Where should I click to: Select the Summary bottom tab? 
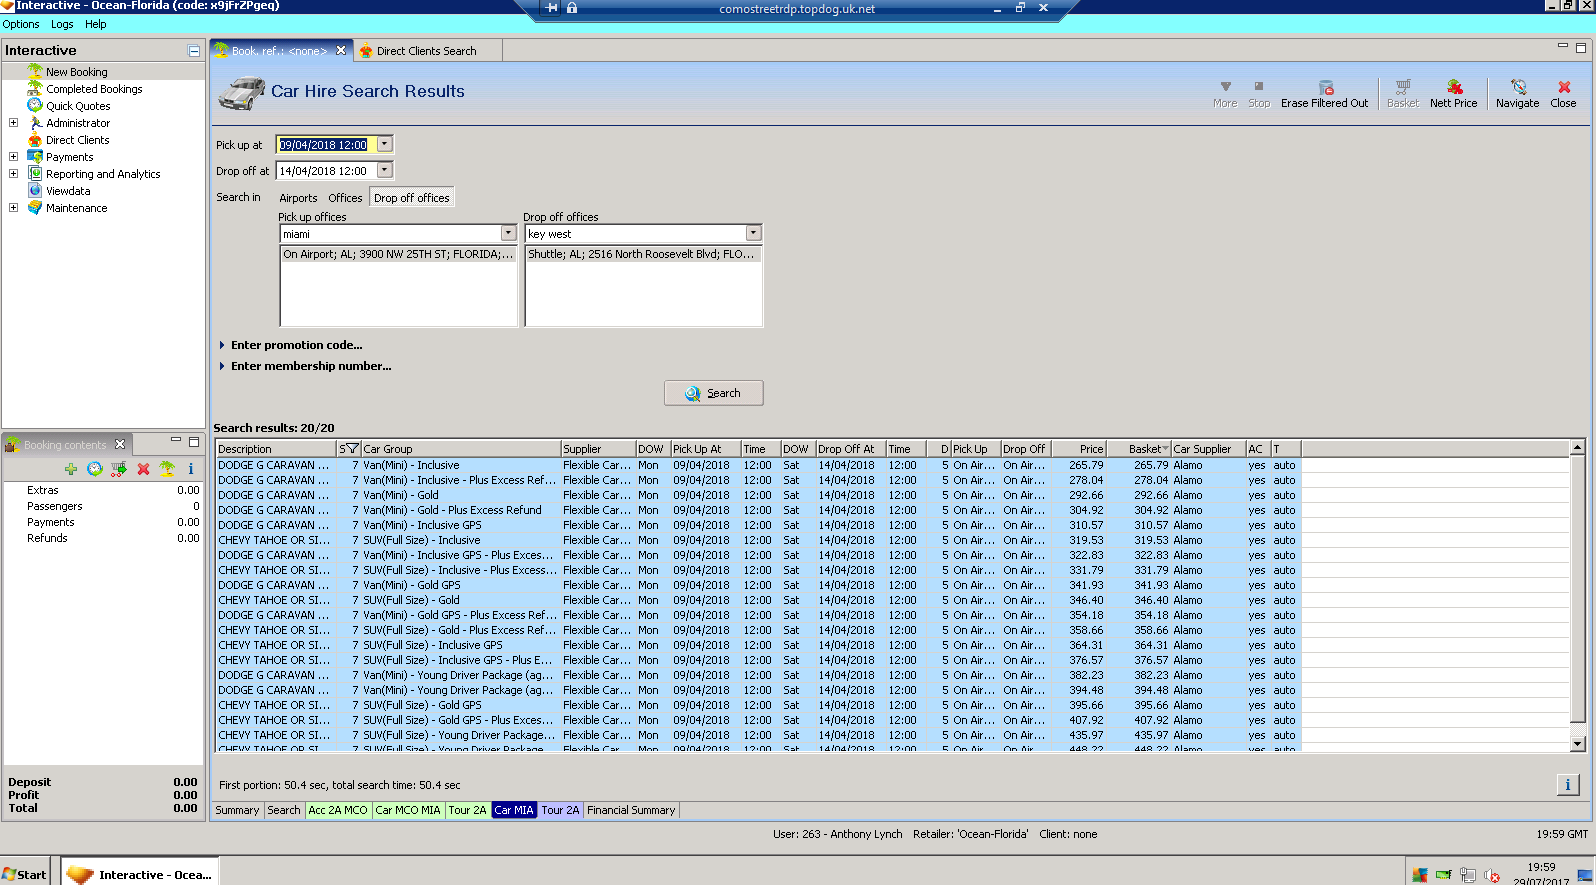click(x=237, y=810)
